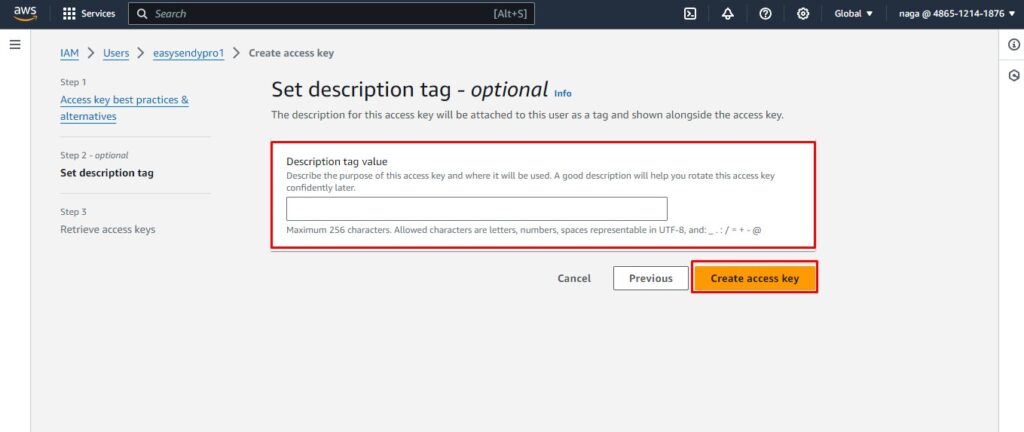Launch the CloudShell terminal icon

[690, 14]
